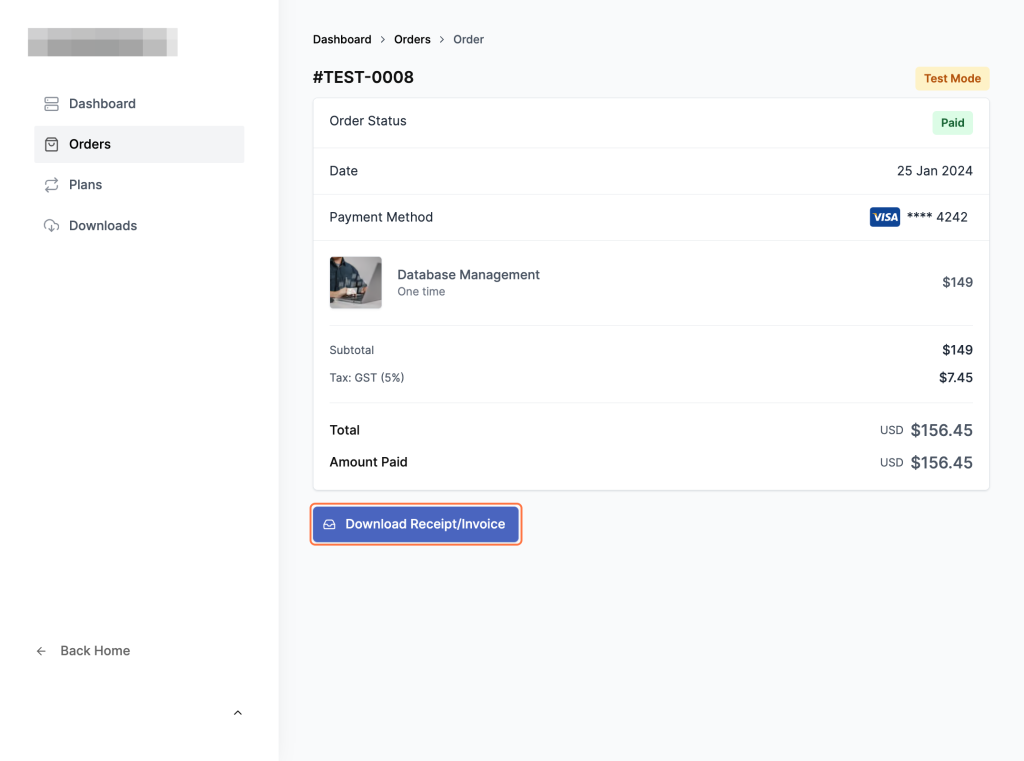Click the Dashboard server icon in sidebar
Image resolution: width=1024 pixels, height=761 pixels.
point(52,104)
